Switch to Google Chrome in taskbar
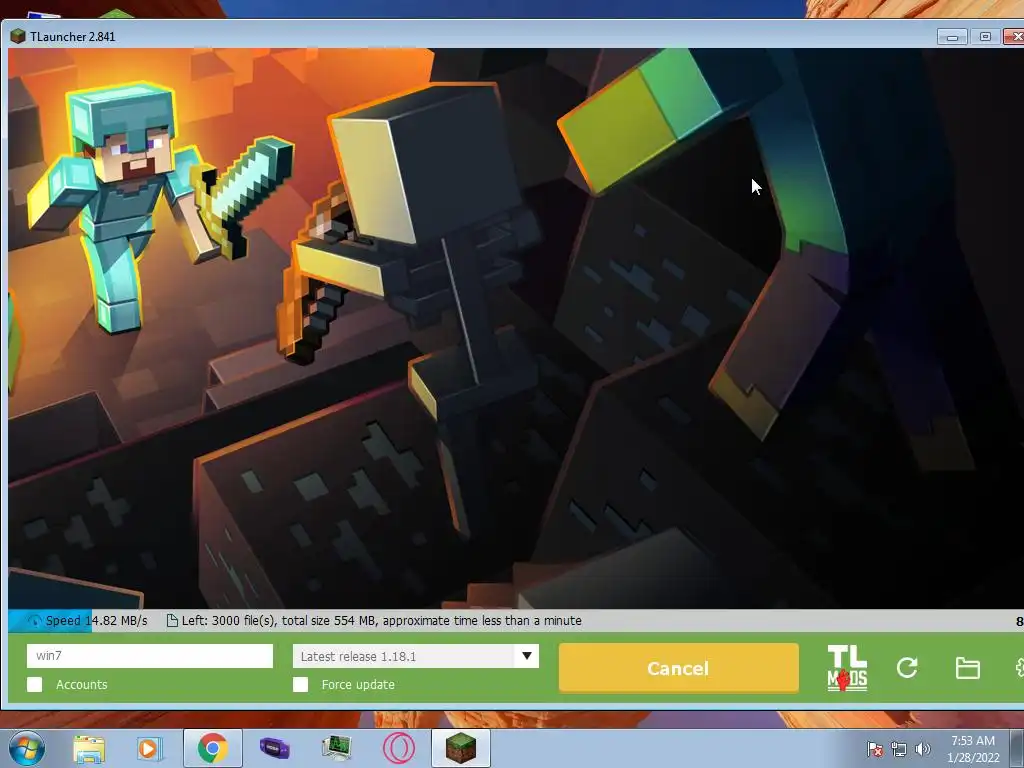This screenshot has height=768, width=1024. pyautogui.click(x=213, y=748)
